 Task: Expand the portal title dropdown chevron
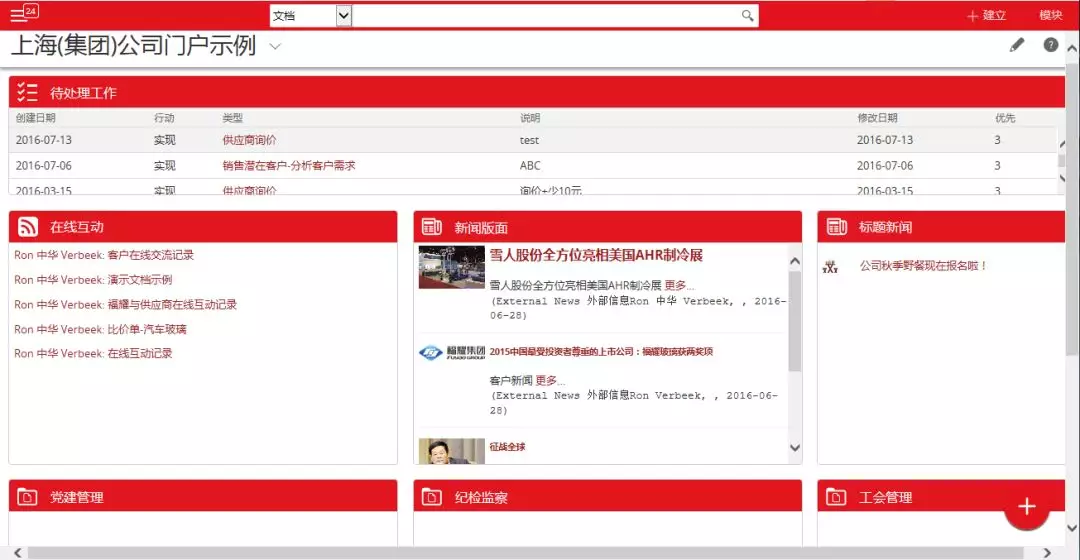(x=275, y=47)
